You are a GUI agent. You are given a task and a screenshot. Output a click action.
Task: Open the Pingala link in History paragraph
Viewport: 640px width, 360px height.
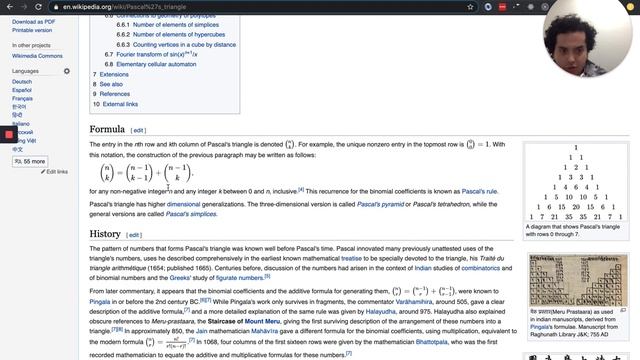(x=100, y=302)
